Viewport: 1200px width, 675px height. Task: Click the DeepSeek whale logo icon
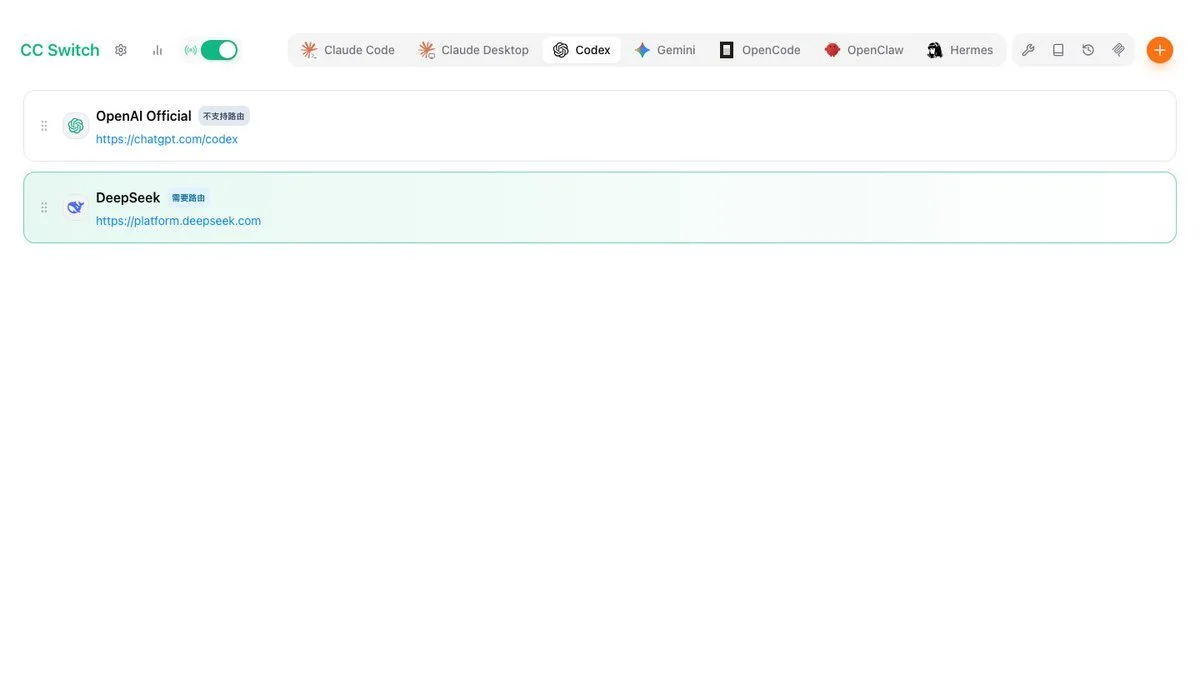point(75,208)
